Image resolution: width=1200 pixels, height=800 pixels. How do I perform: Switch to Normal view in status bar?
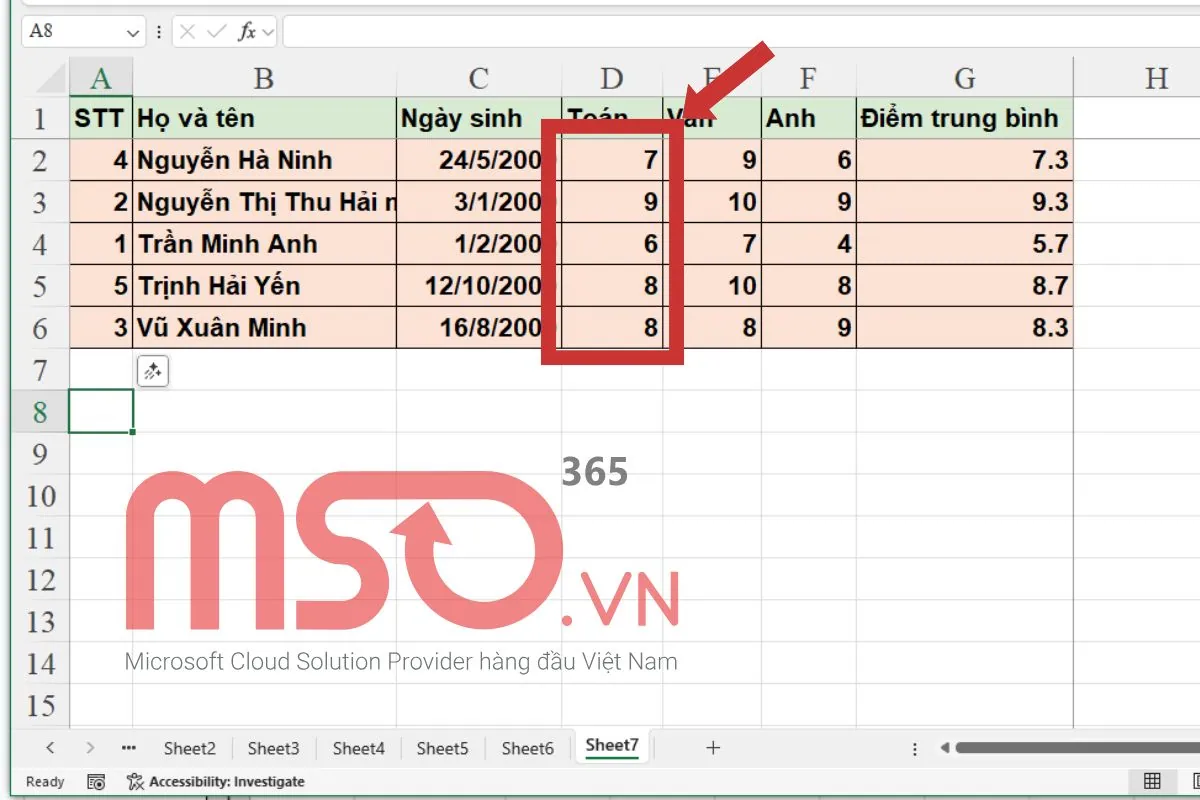(x=1152, y=781)
